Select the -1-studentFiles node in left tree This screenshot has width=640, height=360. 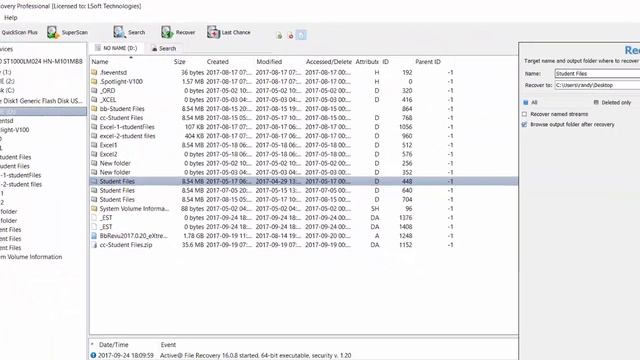click(21, 175)
